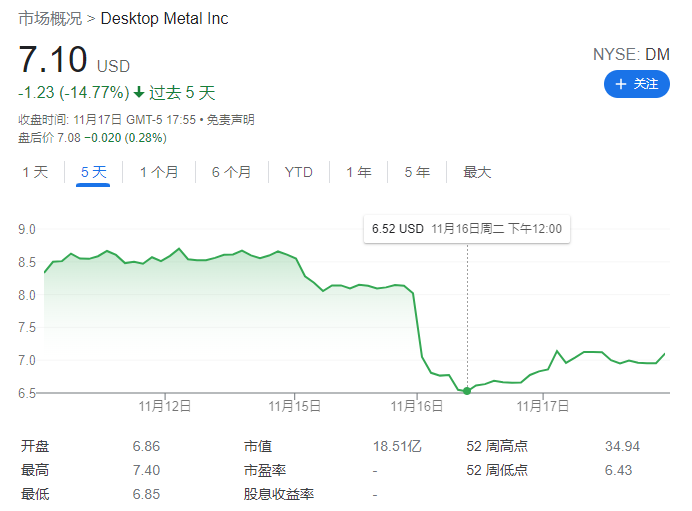The width and height of the screenshot is (692, 511).
Task: Click the down arrow next to 过去 5 天
Action: point(139,92)
